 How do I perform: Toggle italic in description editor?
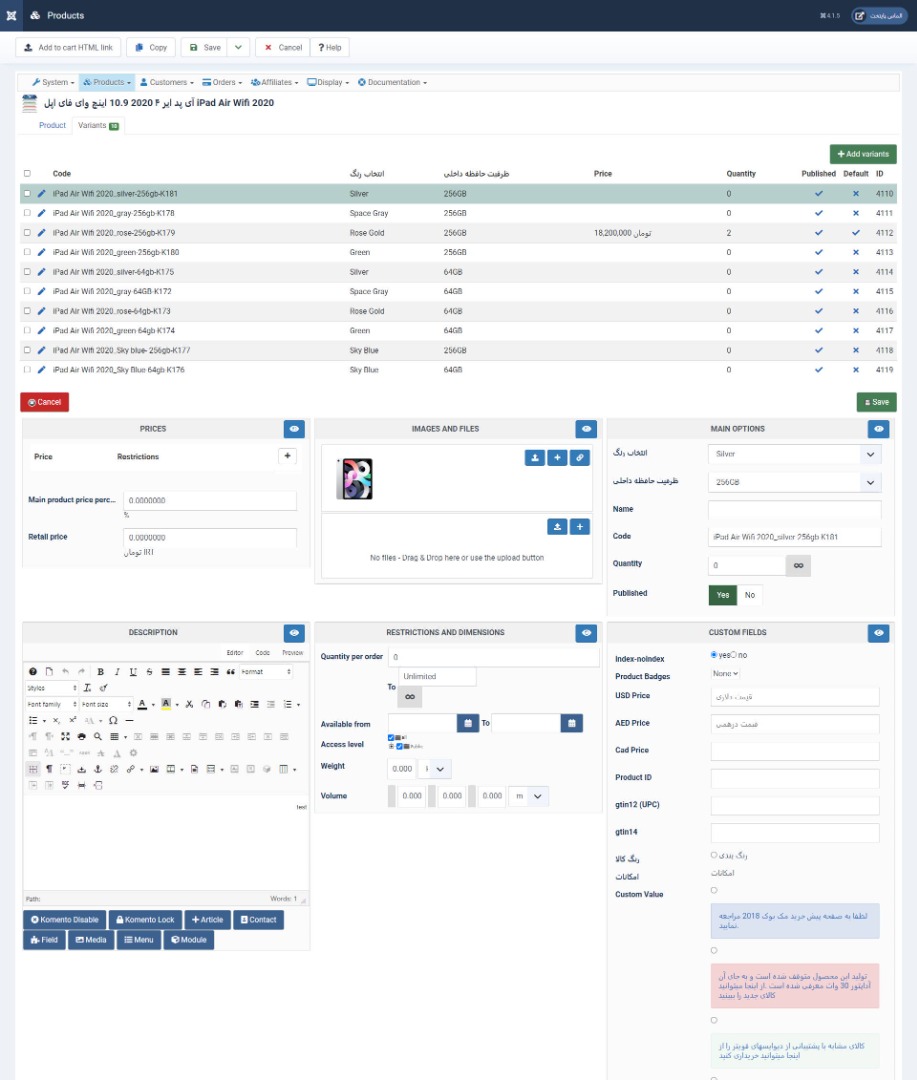point(117,672)
